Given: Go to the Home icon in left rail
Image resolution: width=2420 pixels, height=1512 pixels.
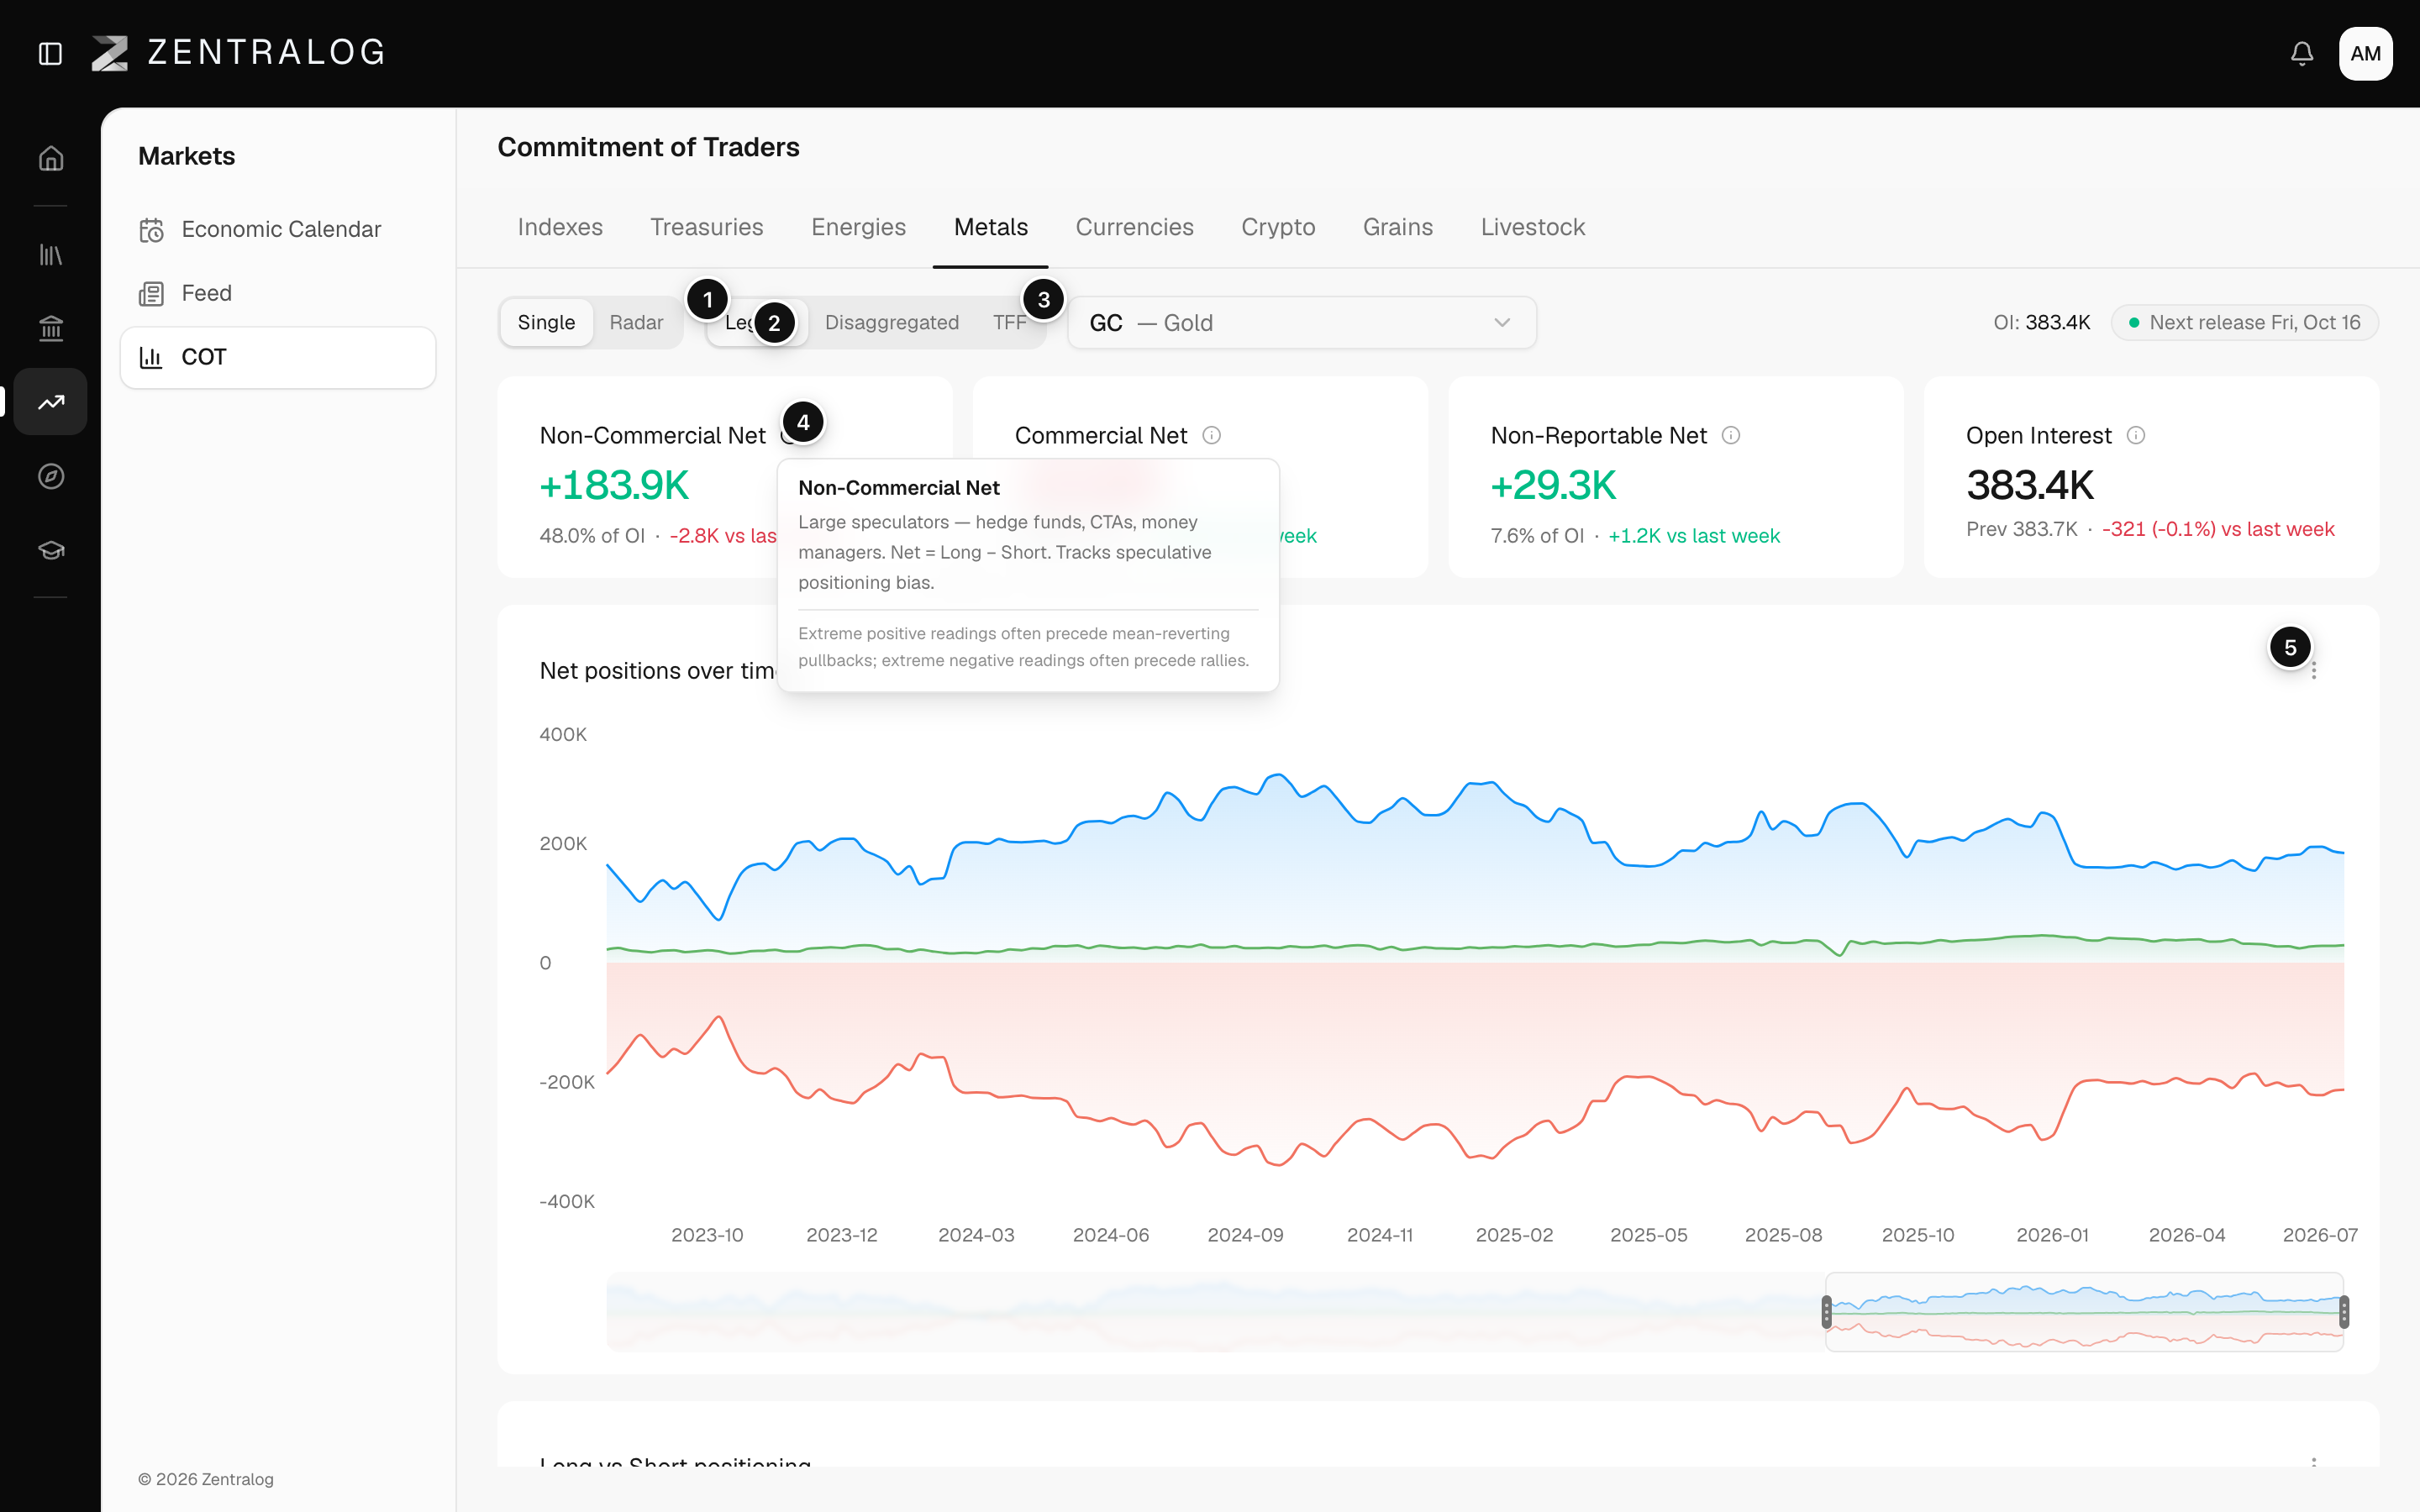Looking at the screenshot, I should [51, 158].
